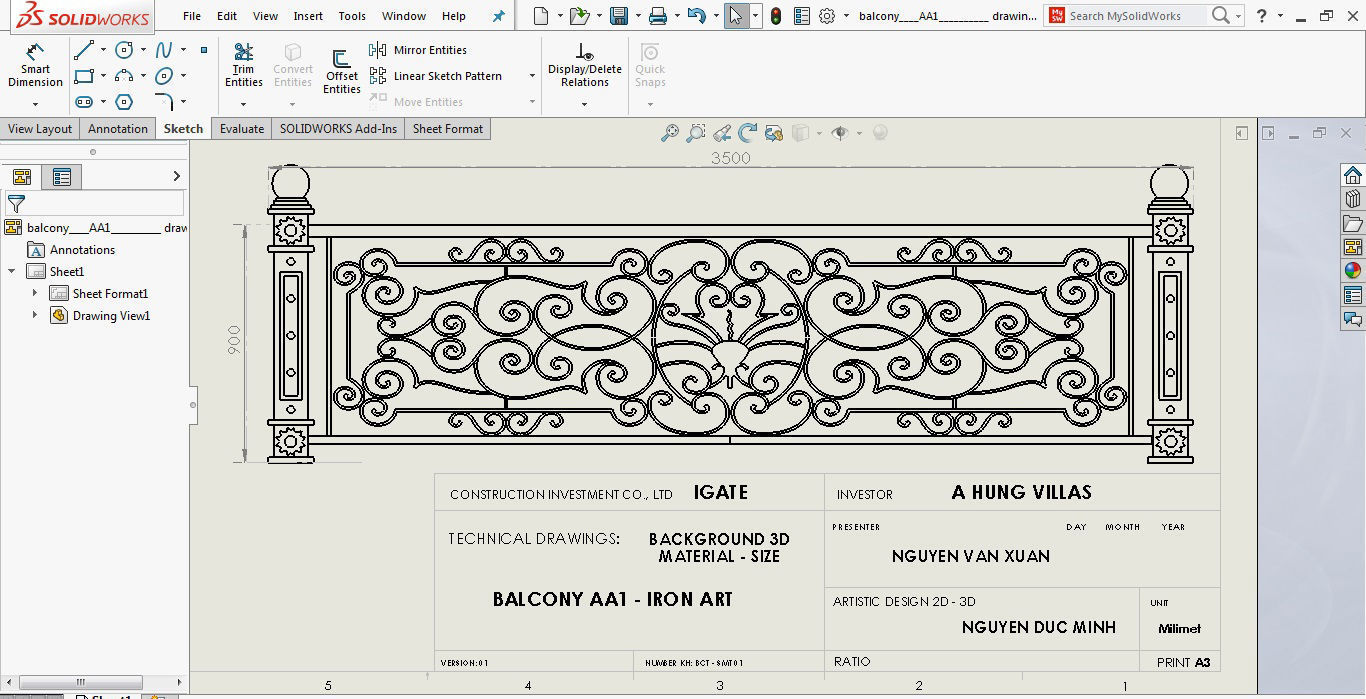Click Zoom to Area icon
The image size is (1366, 699).
tap(695, 133)
